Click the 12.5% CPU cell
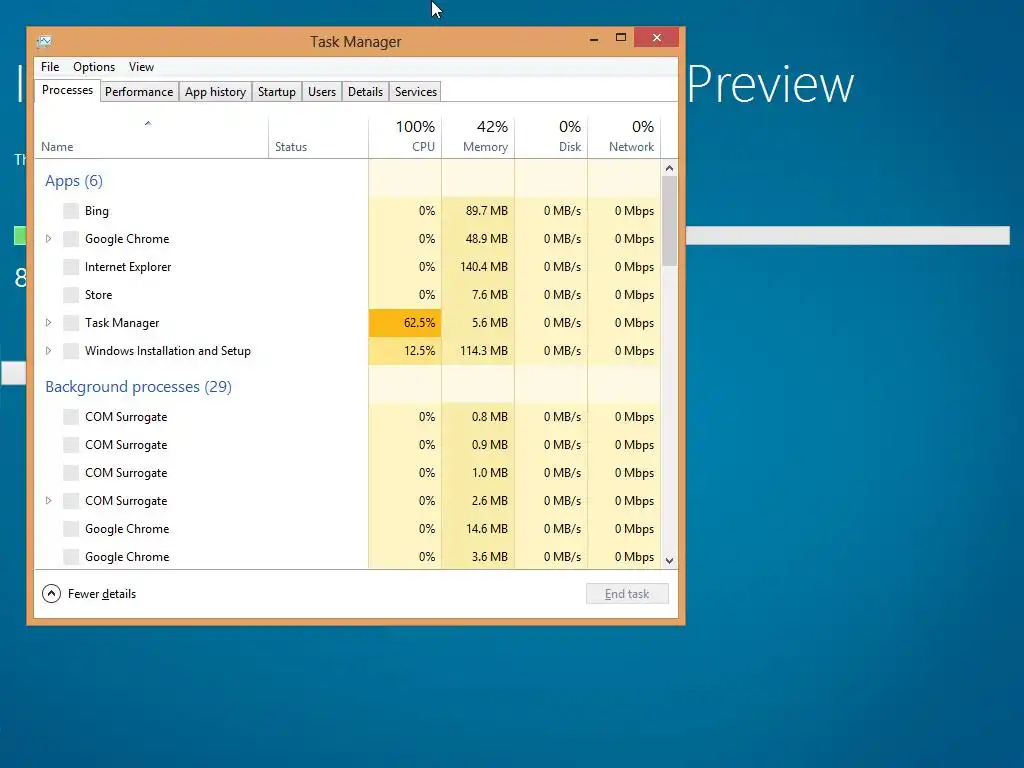Screen dimensions: 1024x768 pyautogui.click(x=405, y=351)
